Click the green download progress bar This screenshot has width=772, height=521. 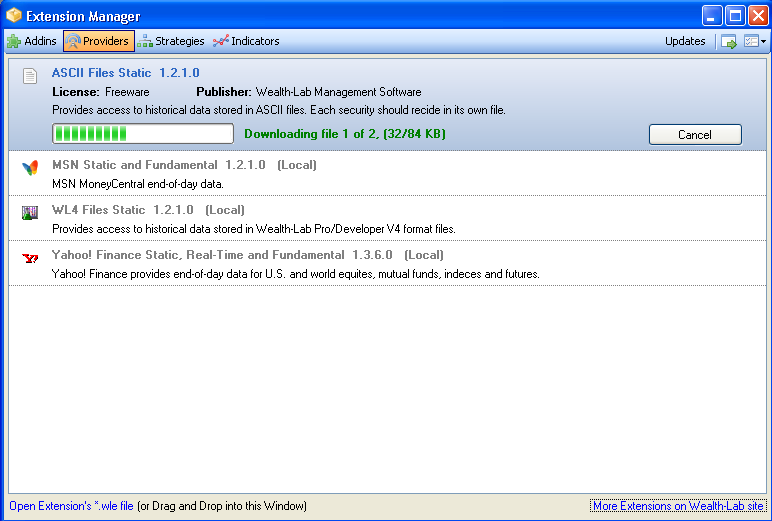[143, 133]
